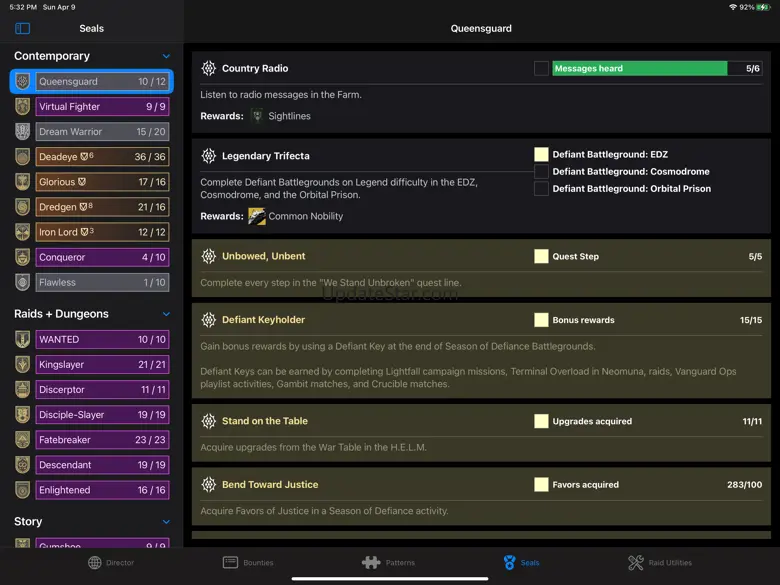This screenshot has height=585, width=780.
Task: Click the Glorious seal emblem icon
Action: tap(22, 182)
